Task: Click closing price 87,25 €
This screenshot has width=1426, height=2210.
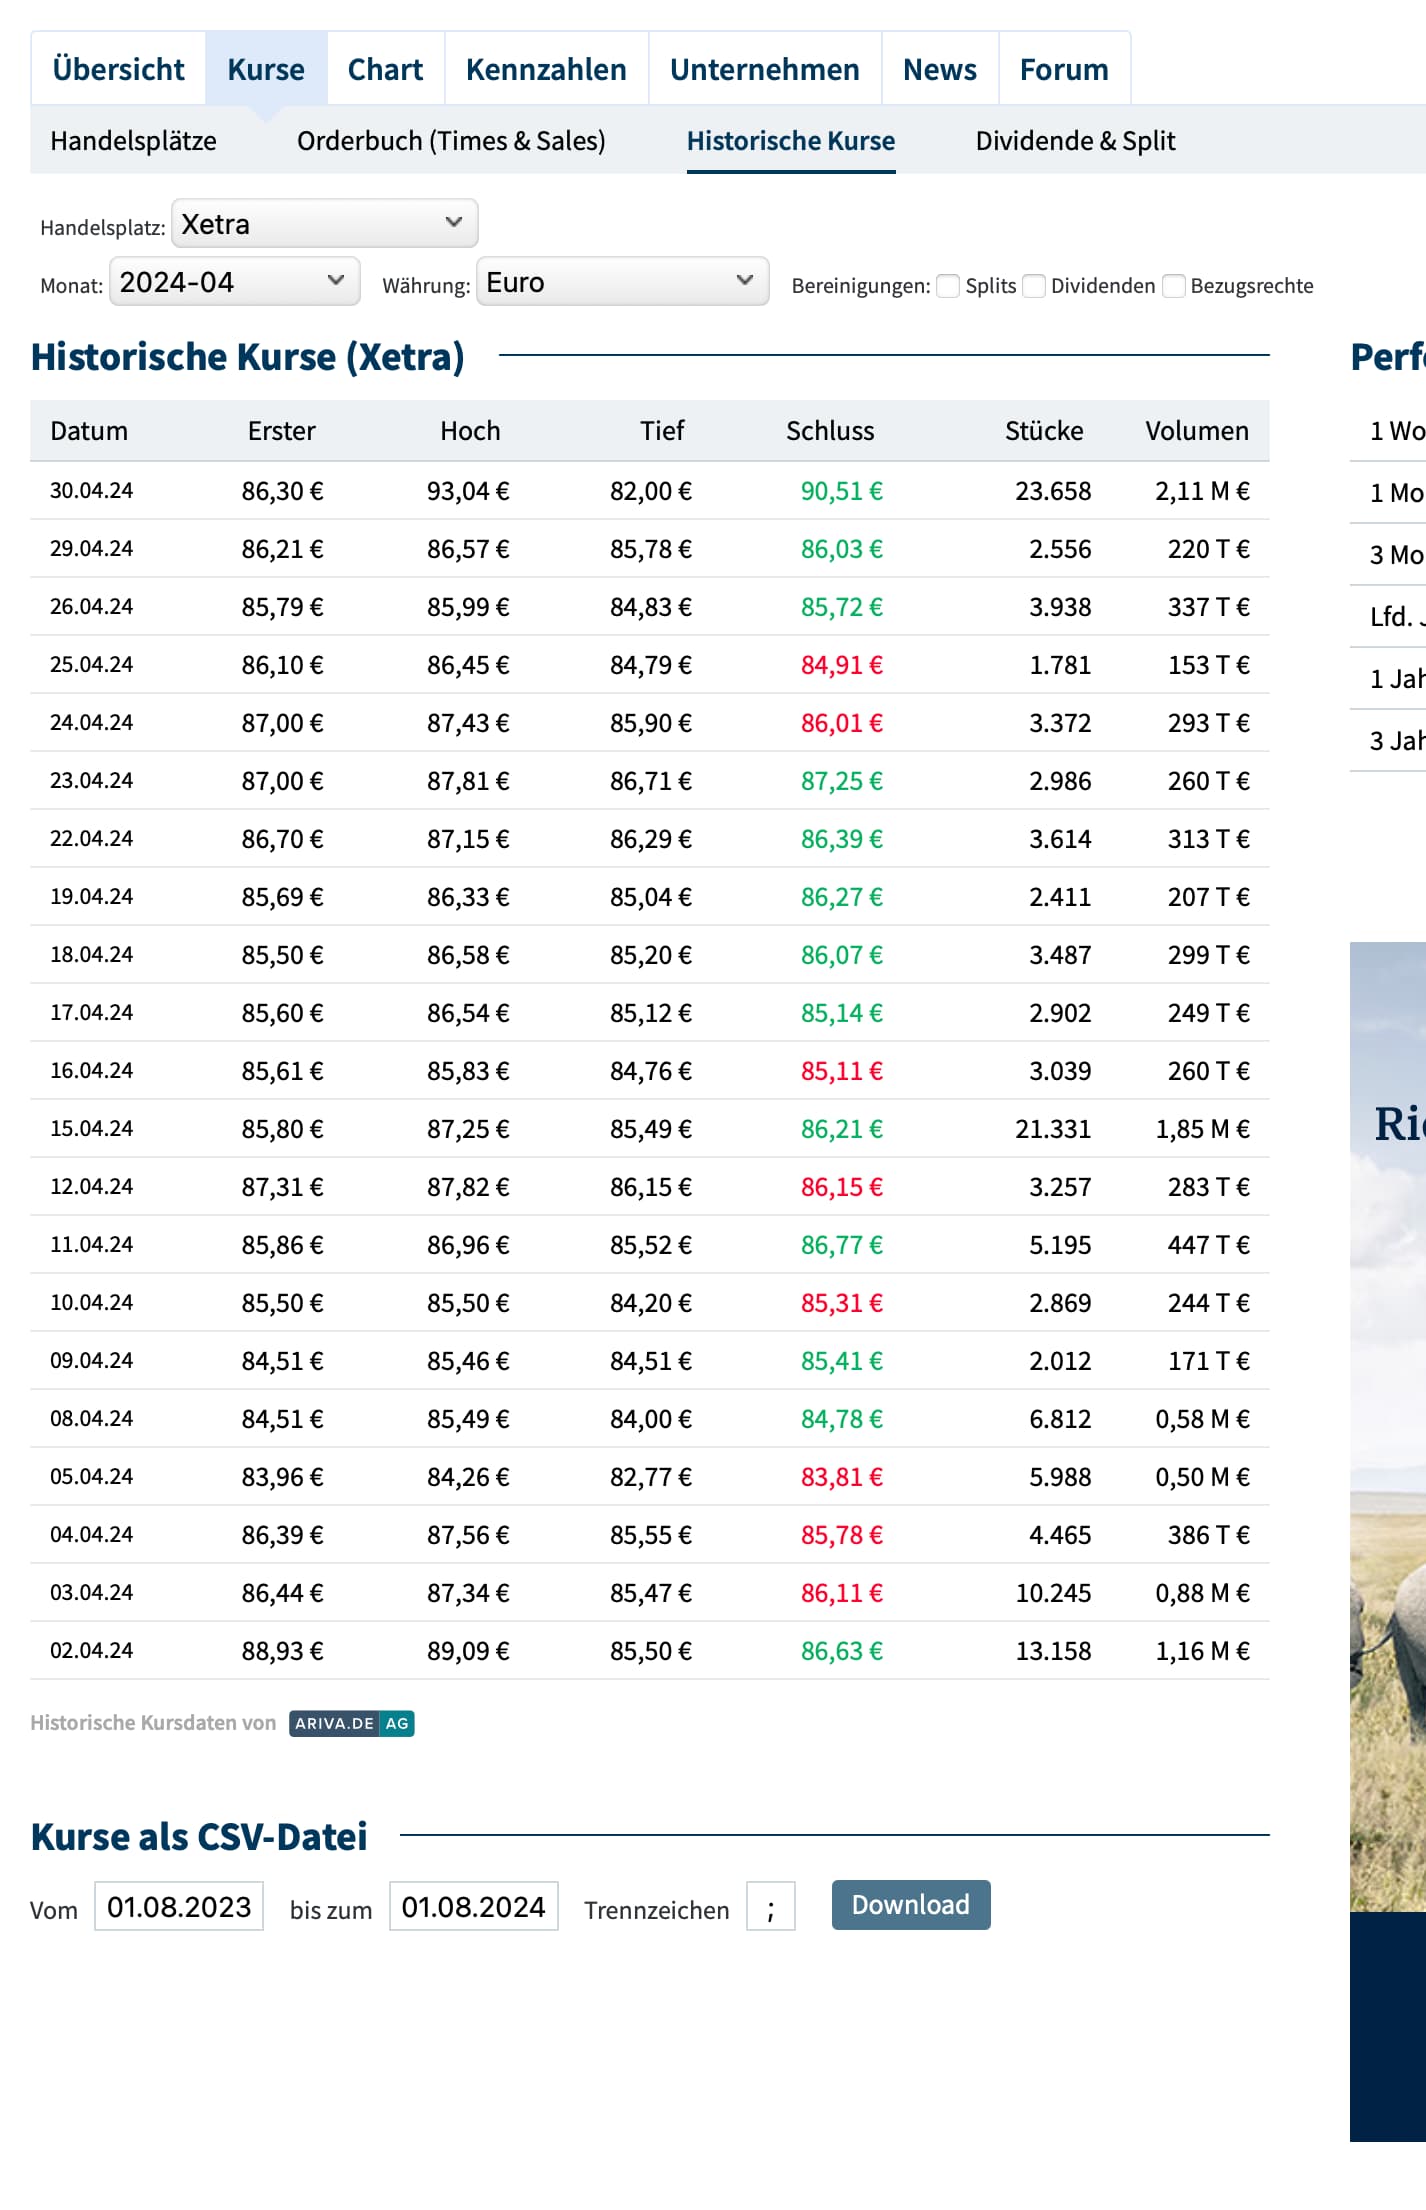Action: point(841,781)
